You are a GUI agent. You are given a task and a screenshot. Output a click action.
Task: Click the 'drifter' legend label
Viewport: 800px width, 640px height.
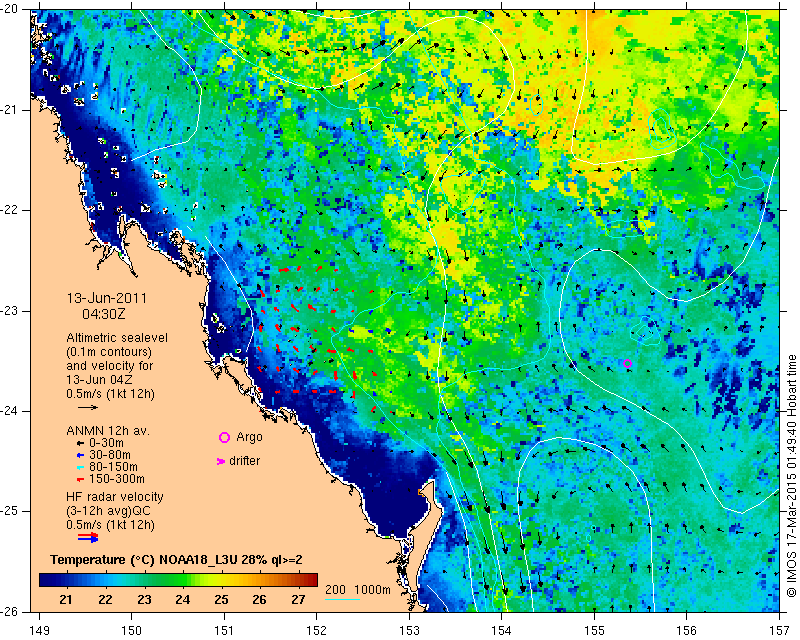(x=244, y=461)
